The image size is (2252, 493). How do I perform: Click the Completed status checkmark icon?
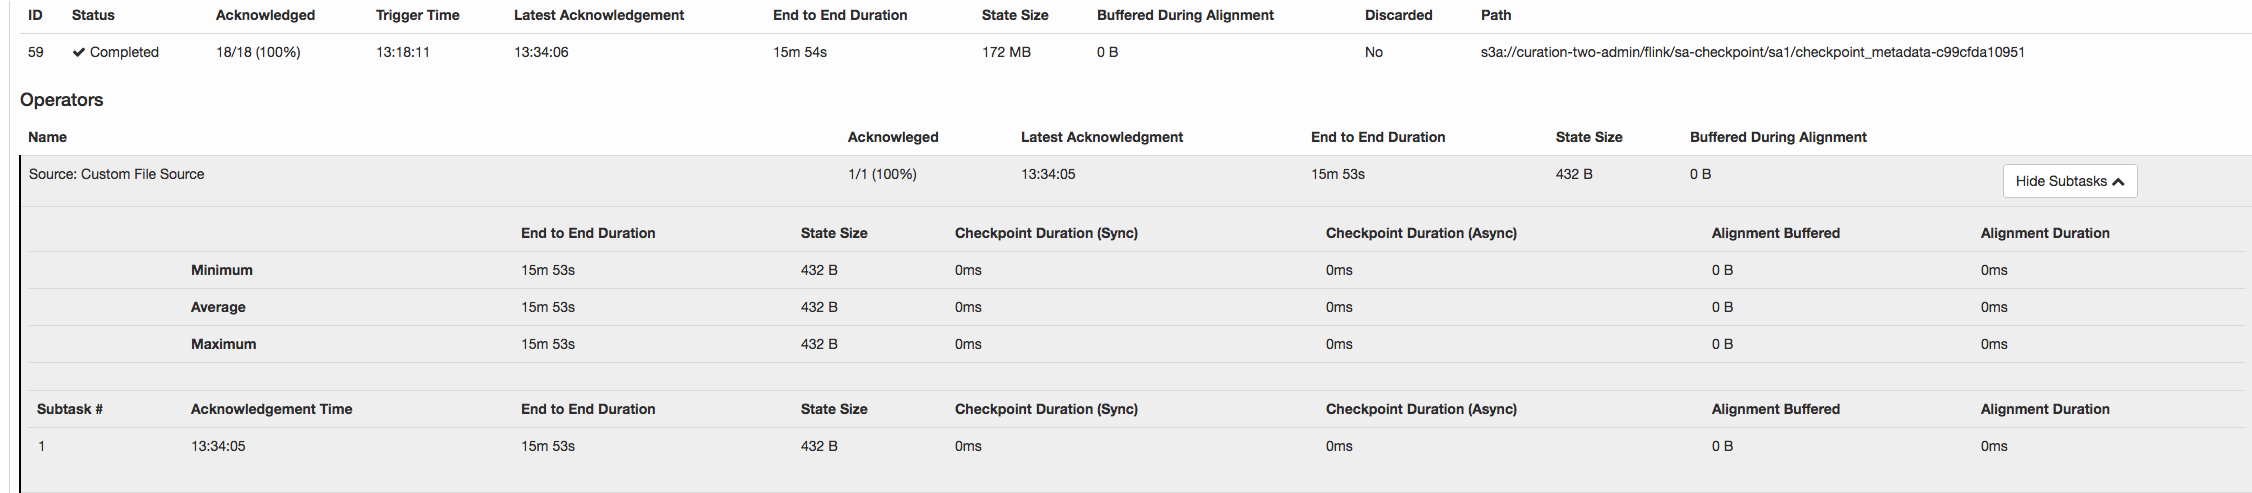(x=78, y=53)
